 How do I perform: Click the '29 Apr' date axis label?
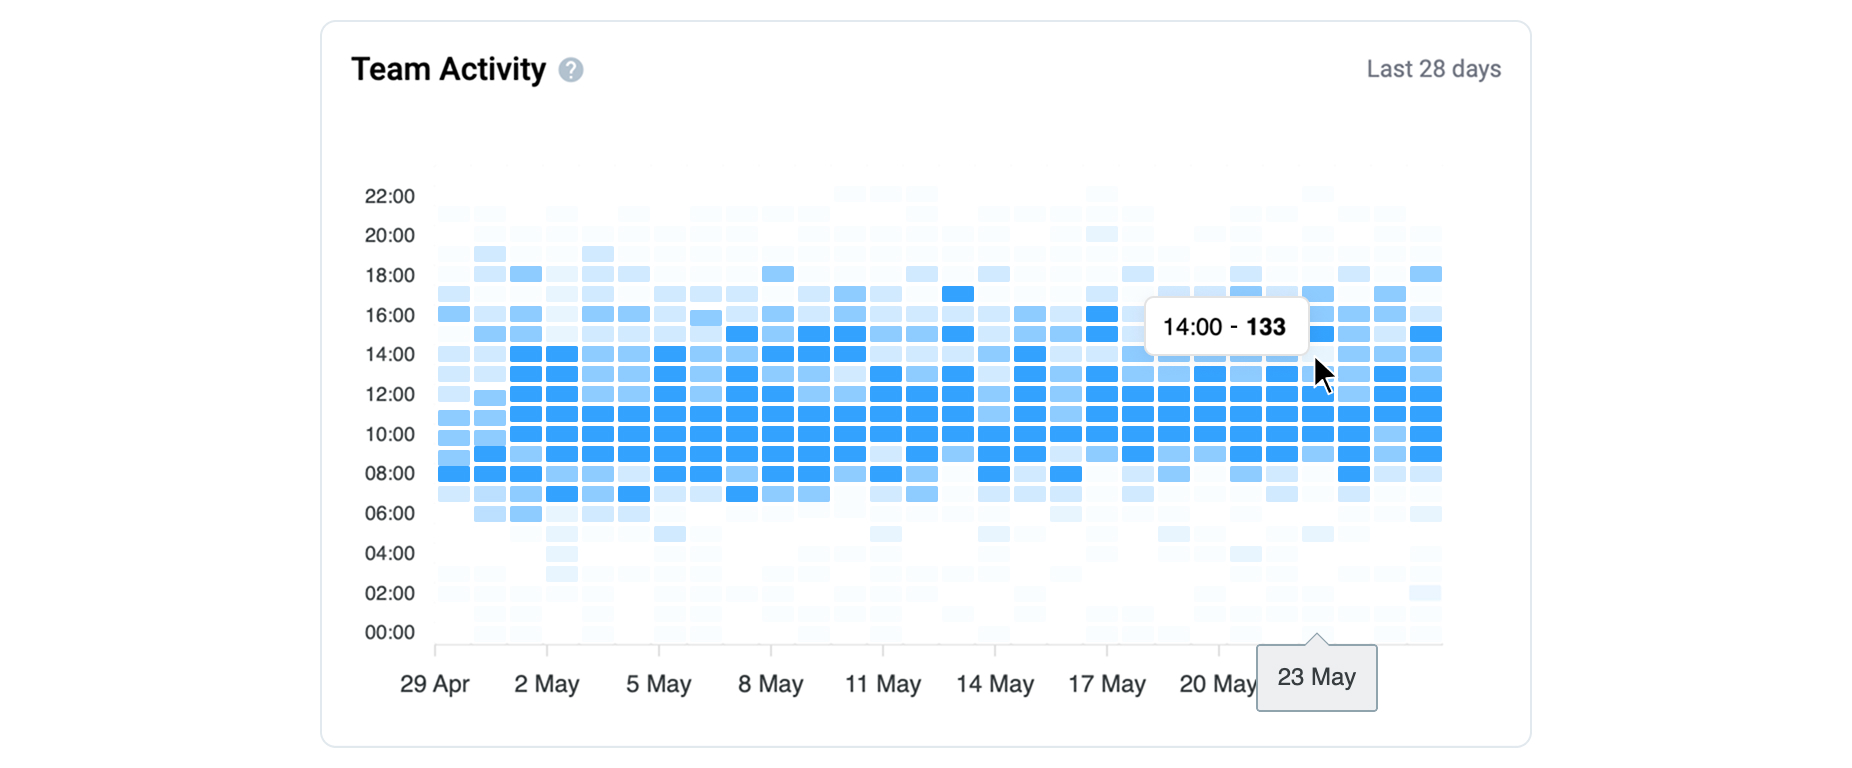coord(435,684)
